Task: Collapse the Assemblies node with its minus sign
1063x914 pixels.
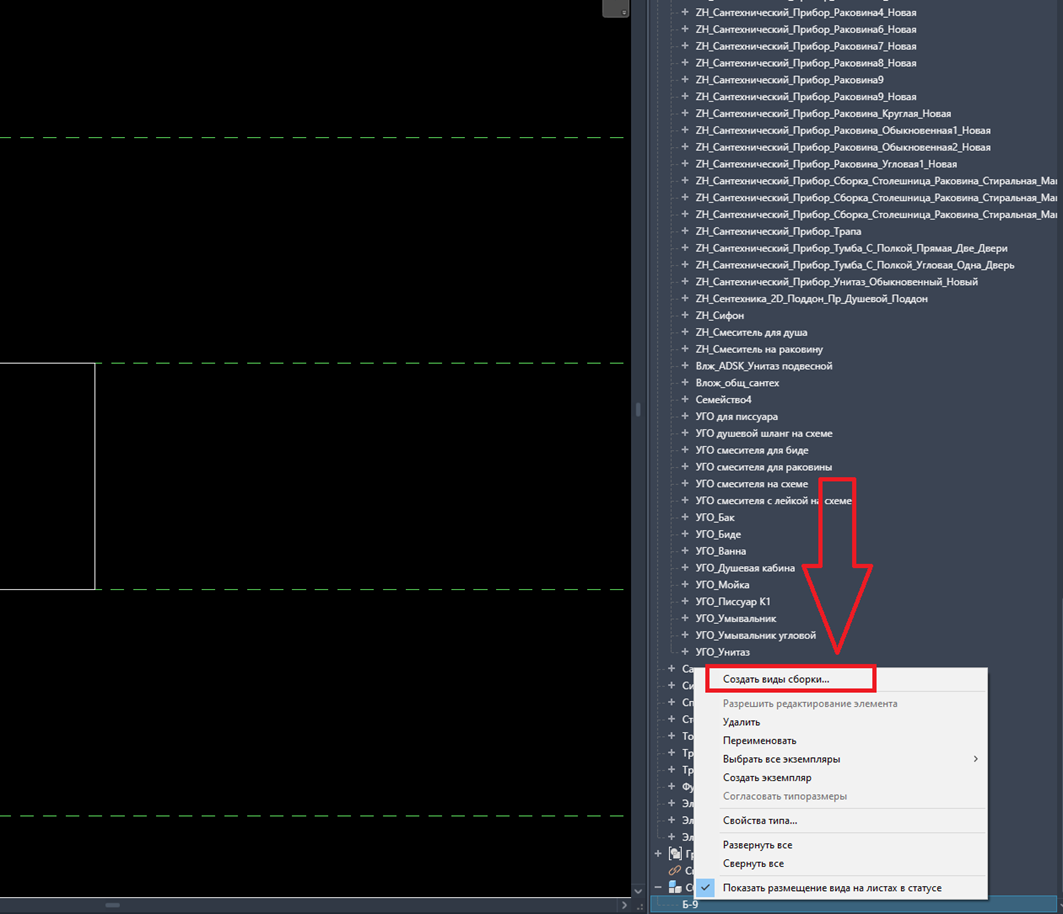Action: pyautogui.click(x=658, y=887)
